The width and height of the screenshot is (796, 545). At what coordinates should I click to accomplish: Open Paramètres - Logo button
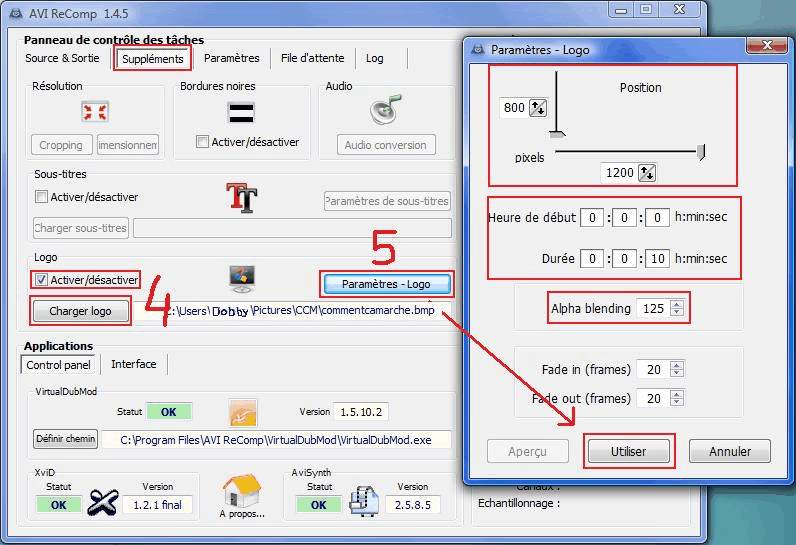pyautogui.click(x=386, y=284)
